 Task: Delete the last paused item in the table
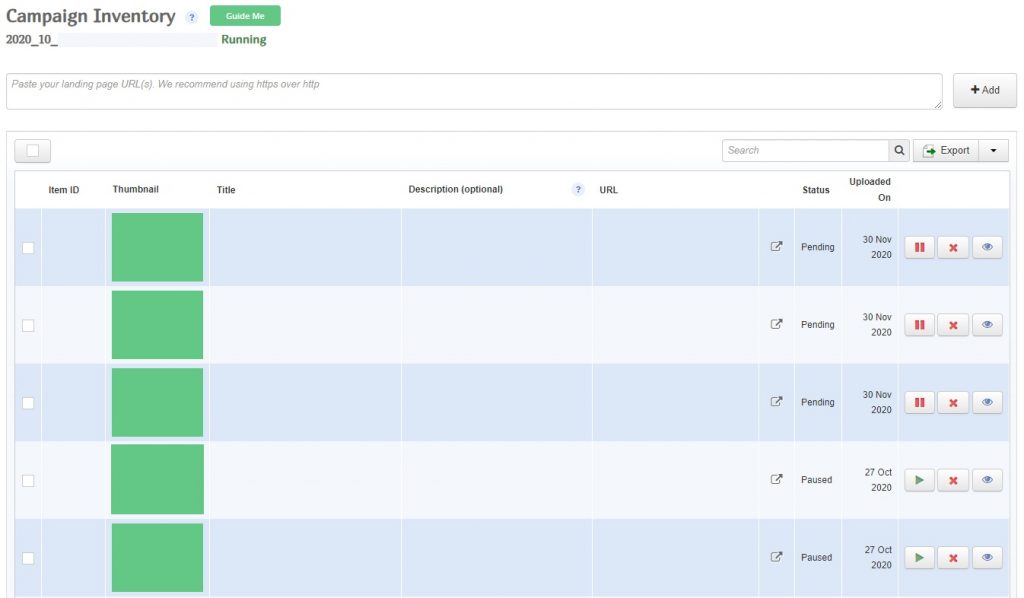(953, 557)
